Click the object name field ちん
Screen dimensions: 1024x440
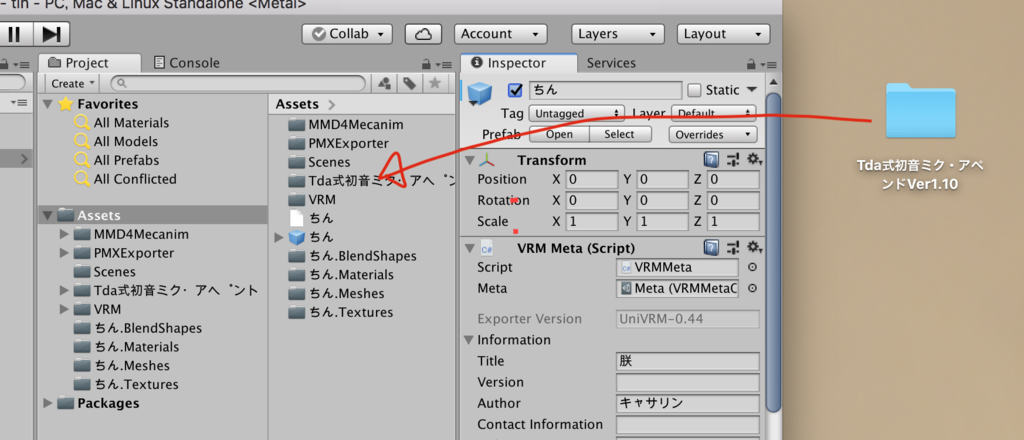coord(605,90)
